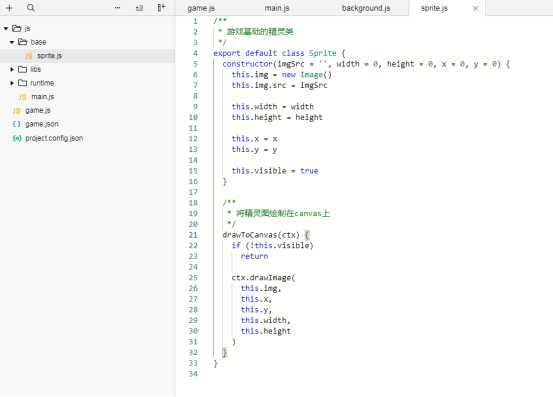The height and width of the screenshot is (397, 553).
Task: Click the JS file icon beside sprite.js
Action: coord(29,56)
